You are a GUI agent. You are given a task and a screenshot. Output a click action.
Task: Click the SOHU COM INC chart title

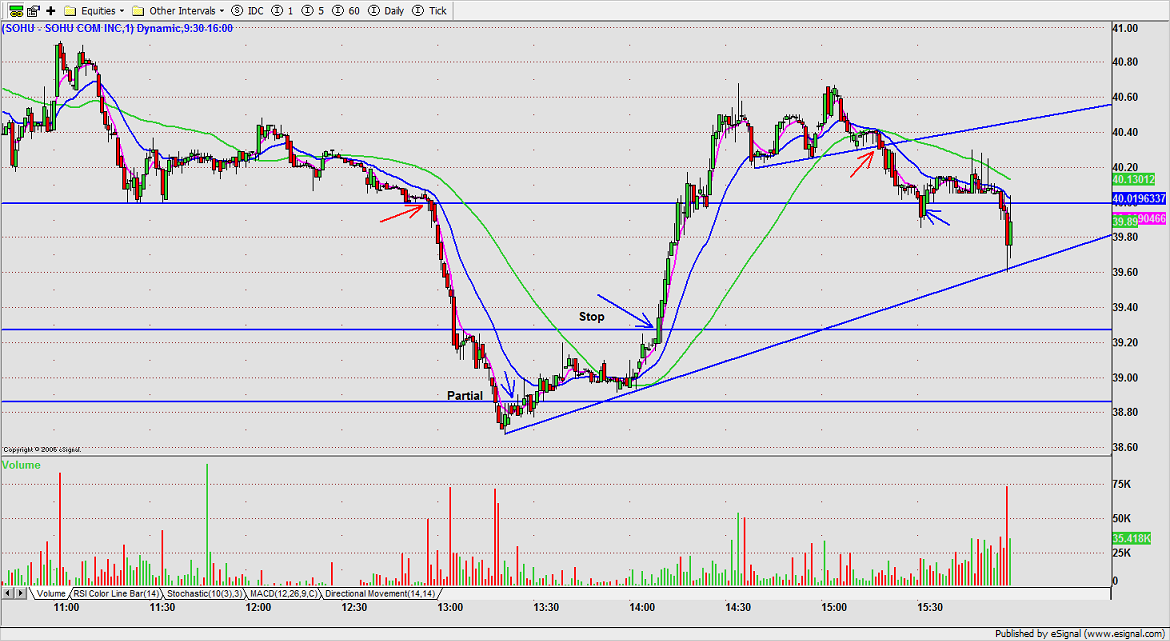coord(117,28)
